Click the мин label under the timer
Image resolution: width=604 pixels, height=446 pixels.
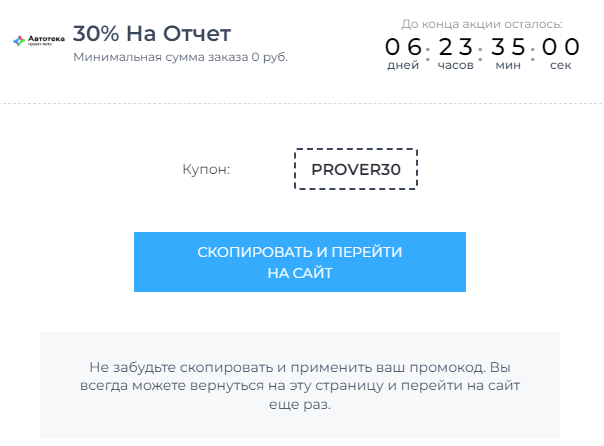coord(508,65)
